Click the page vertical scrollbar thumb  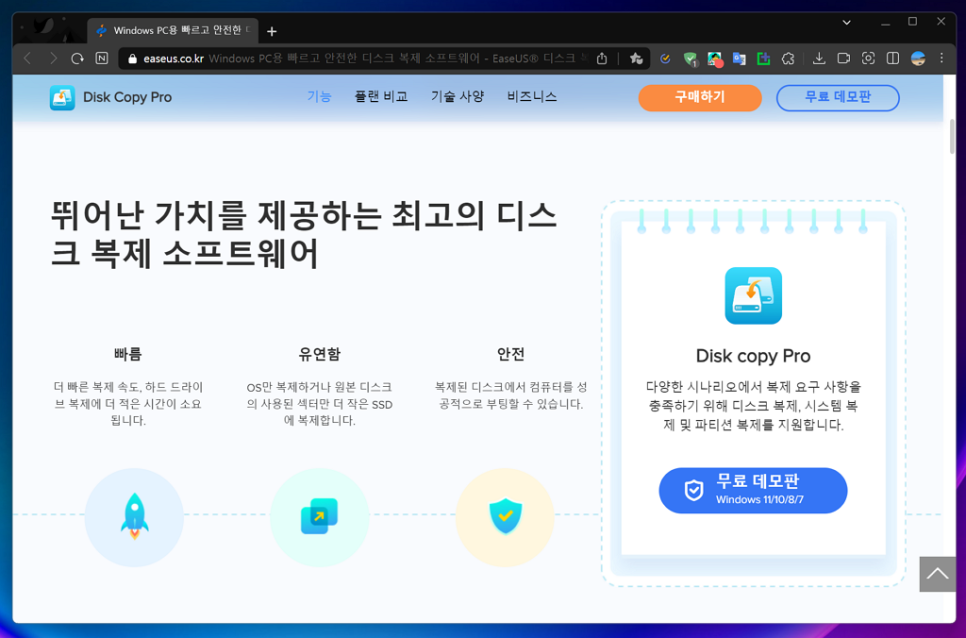coord(952,135)
